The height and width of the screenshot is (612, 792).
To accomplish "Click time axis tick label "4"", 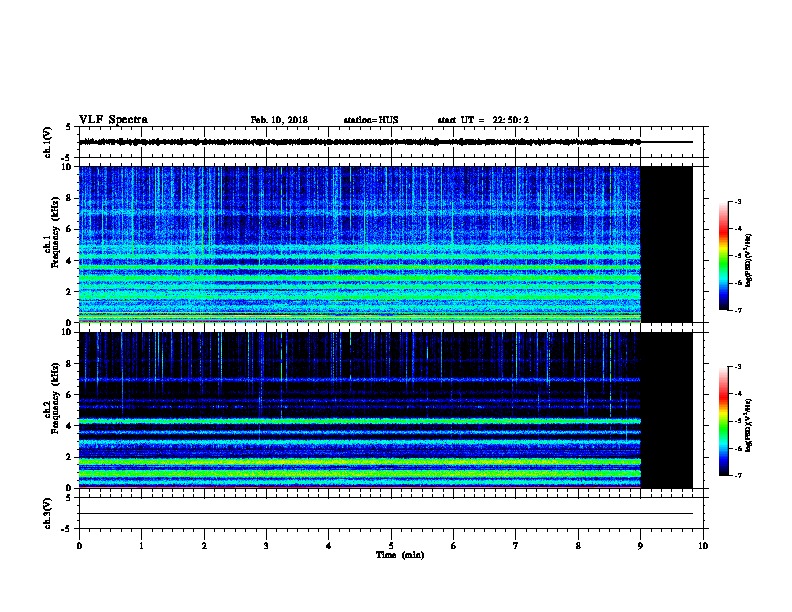I will coord(329,546).
